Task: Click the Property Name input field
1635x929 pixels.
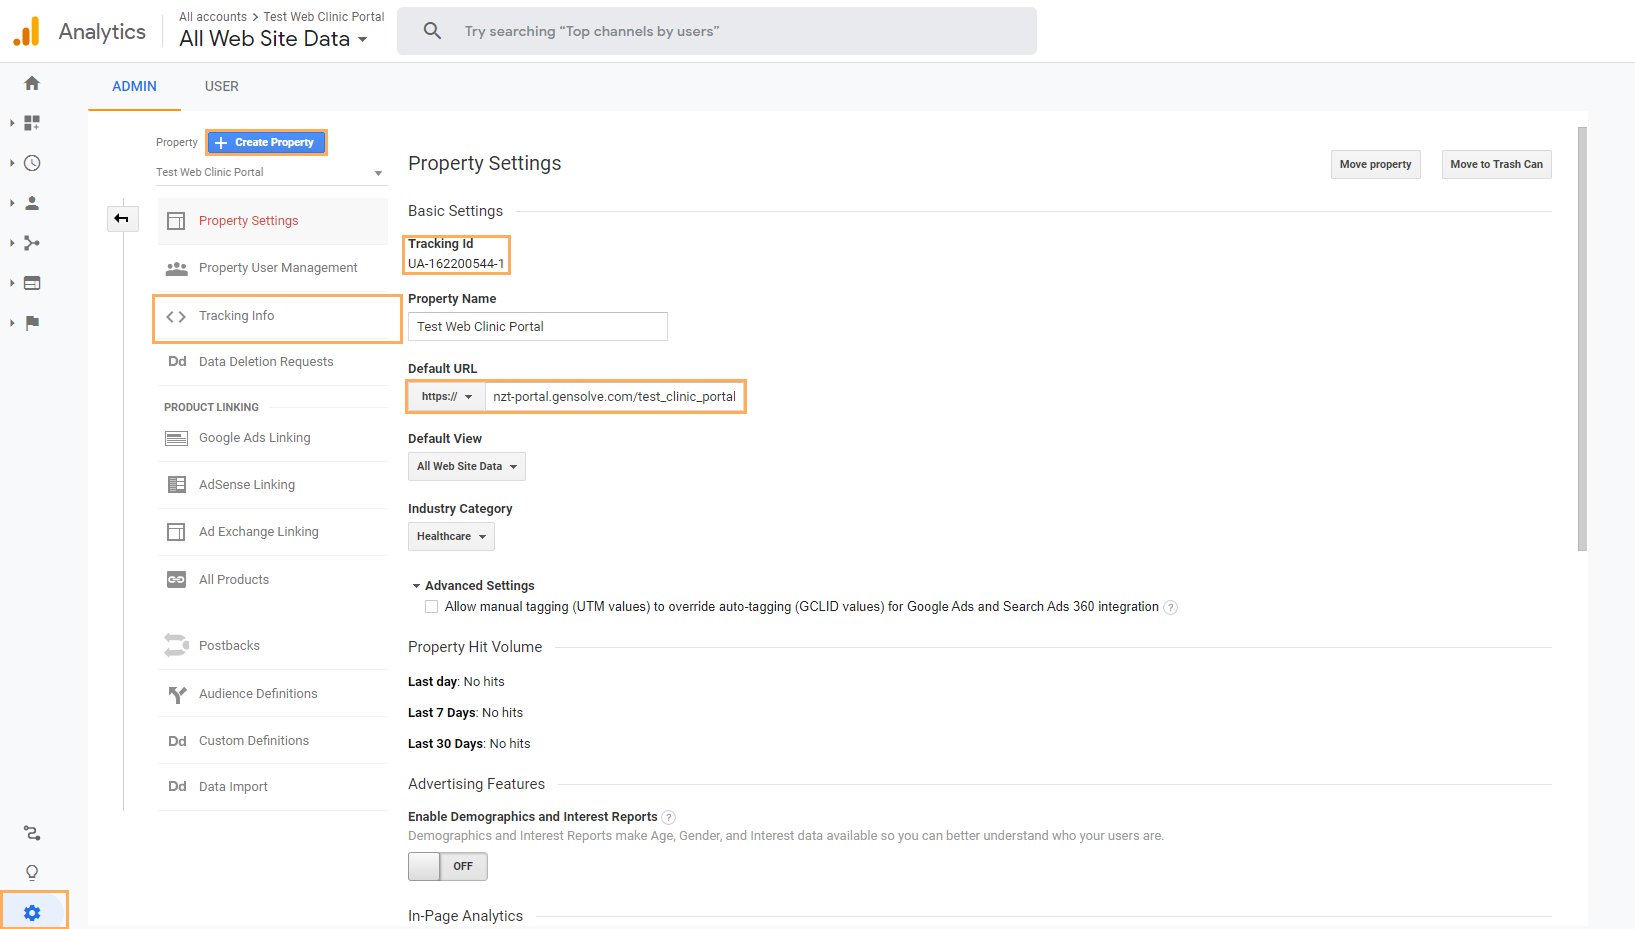Action: click(538, 327)
